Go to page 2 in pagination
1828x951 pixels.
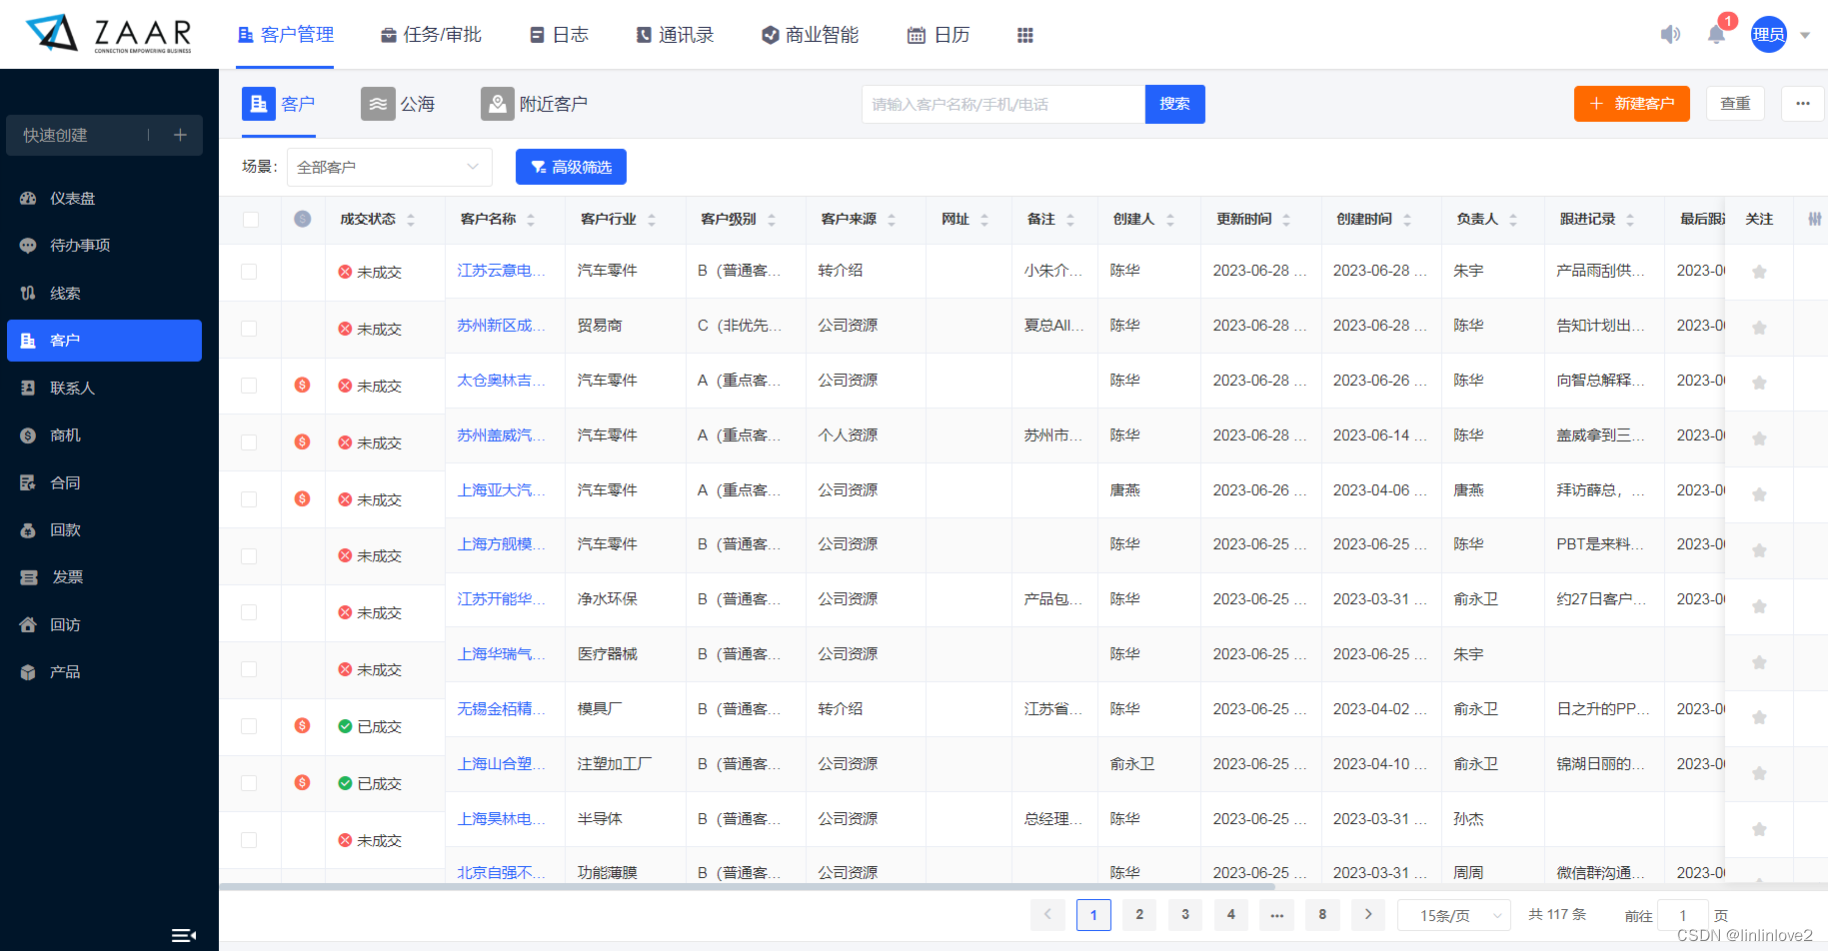[1139, 914]
